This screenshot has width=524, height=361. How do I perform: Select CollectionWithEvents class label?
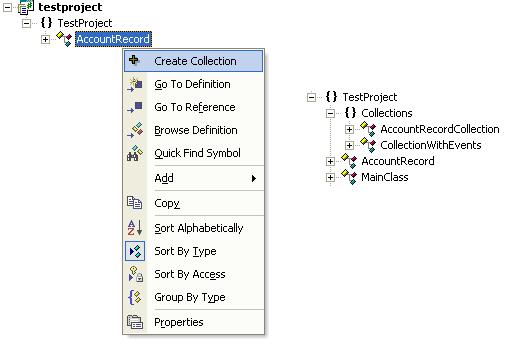pyautogui.click(x=431, y=145)
